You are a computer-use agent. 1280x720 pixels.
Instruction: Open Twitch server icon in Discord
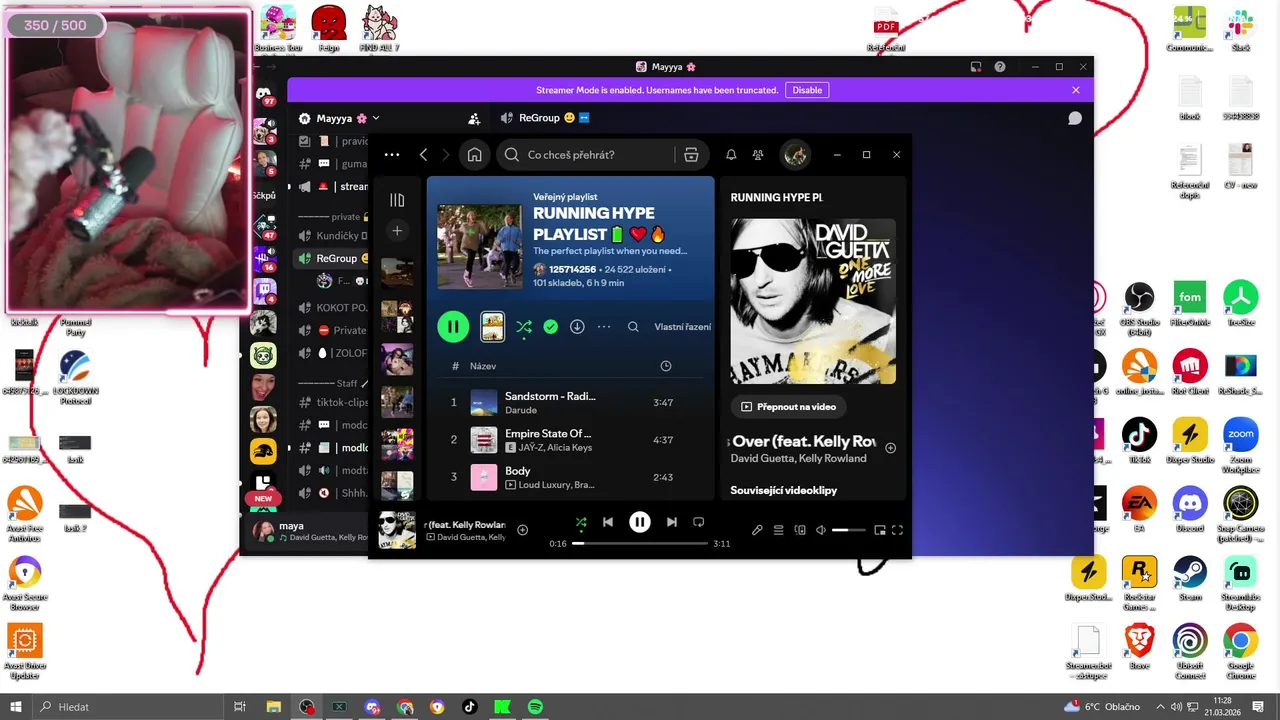pos(264,291)
